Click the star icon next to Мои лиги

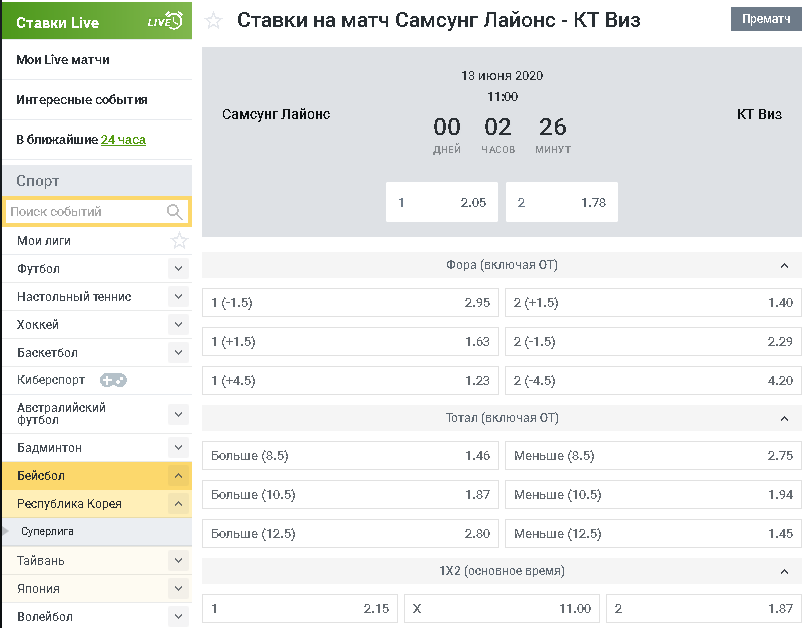[179, 240]
